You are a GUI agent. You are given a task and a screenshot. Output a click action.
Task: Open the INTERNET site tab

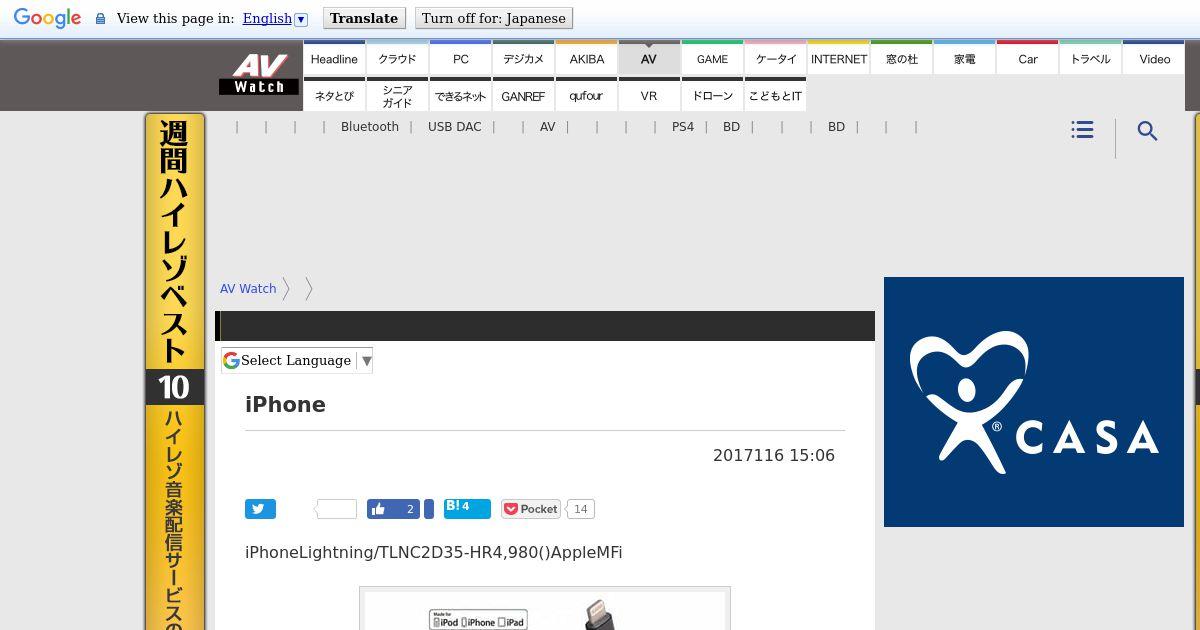tap(838, 59)
